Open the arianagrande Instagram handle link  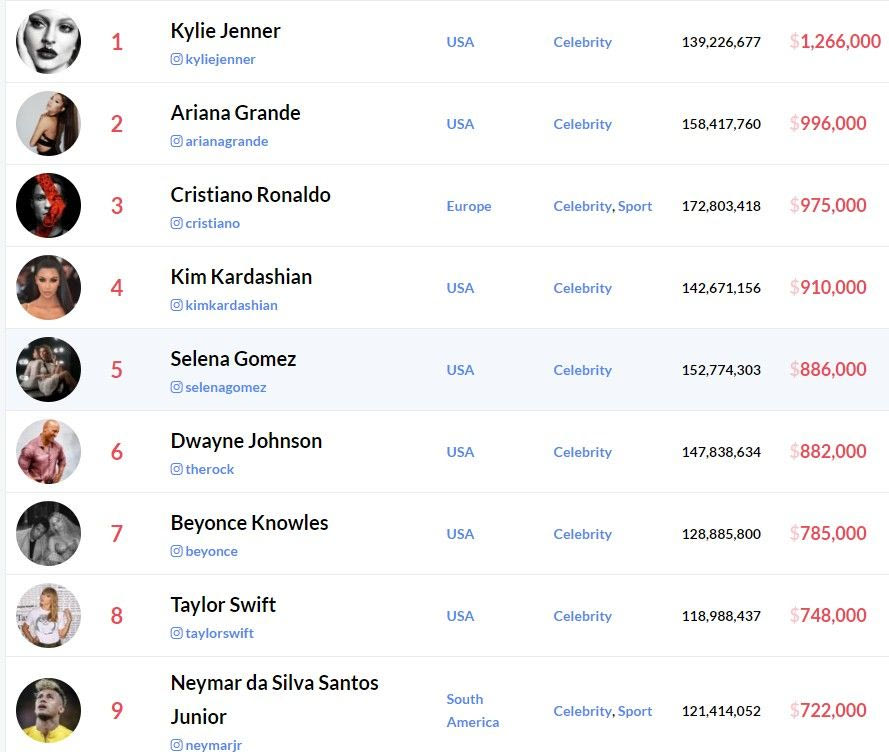227,142
